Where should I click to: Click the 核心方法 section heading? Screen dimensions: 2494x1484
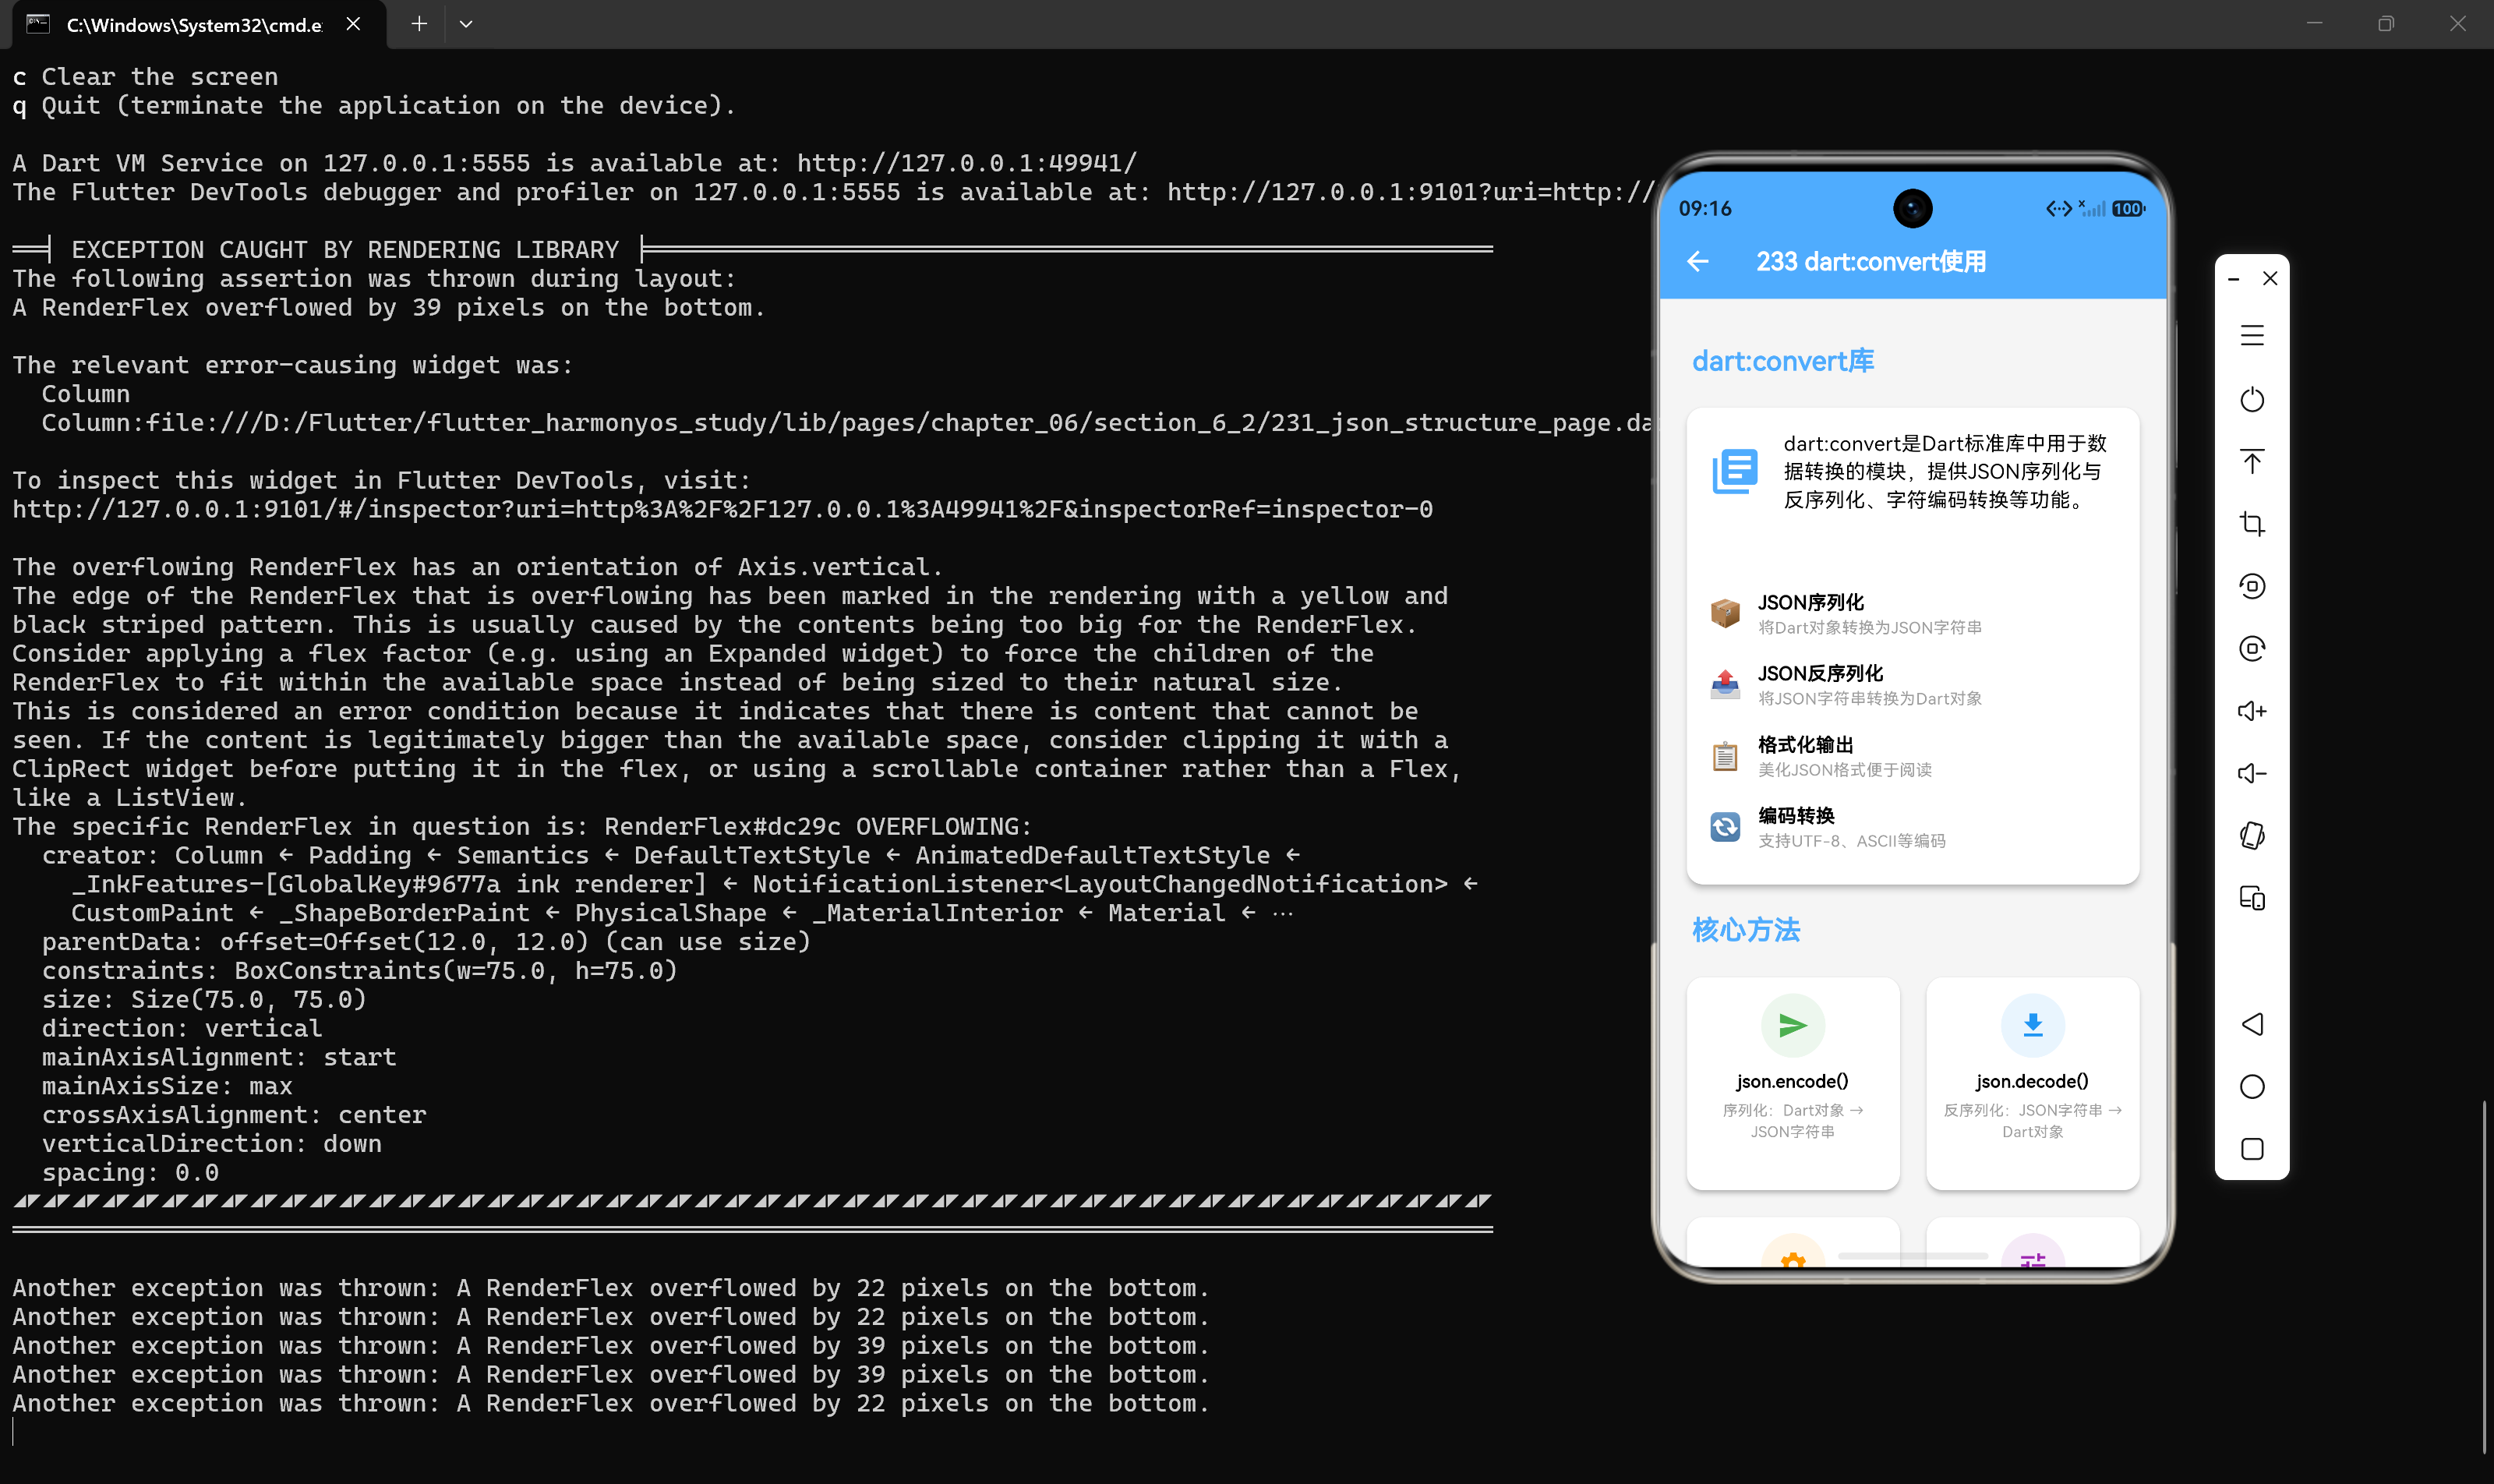(1746, 930)
